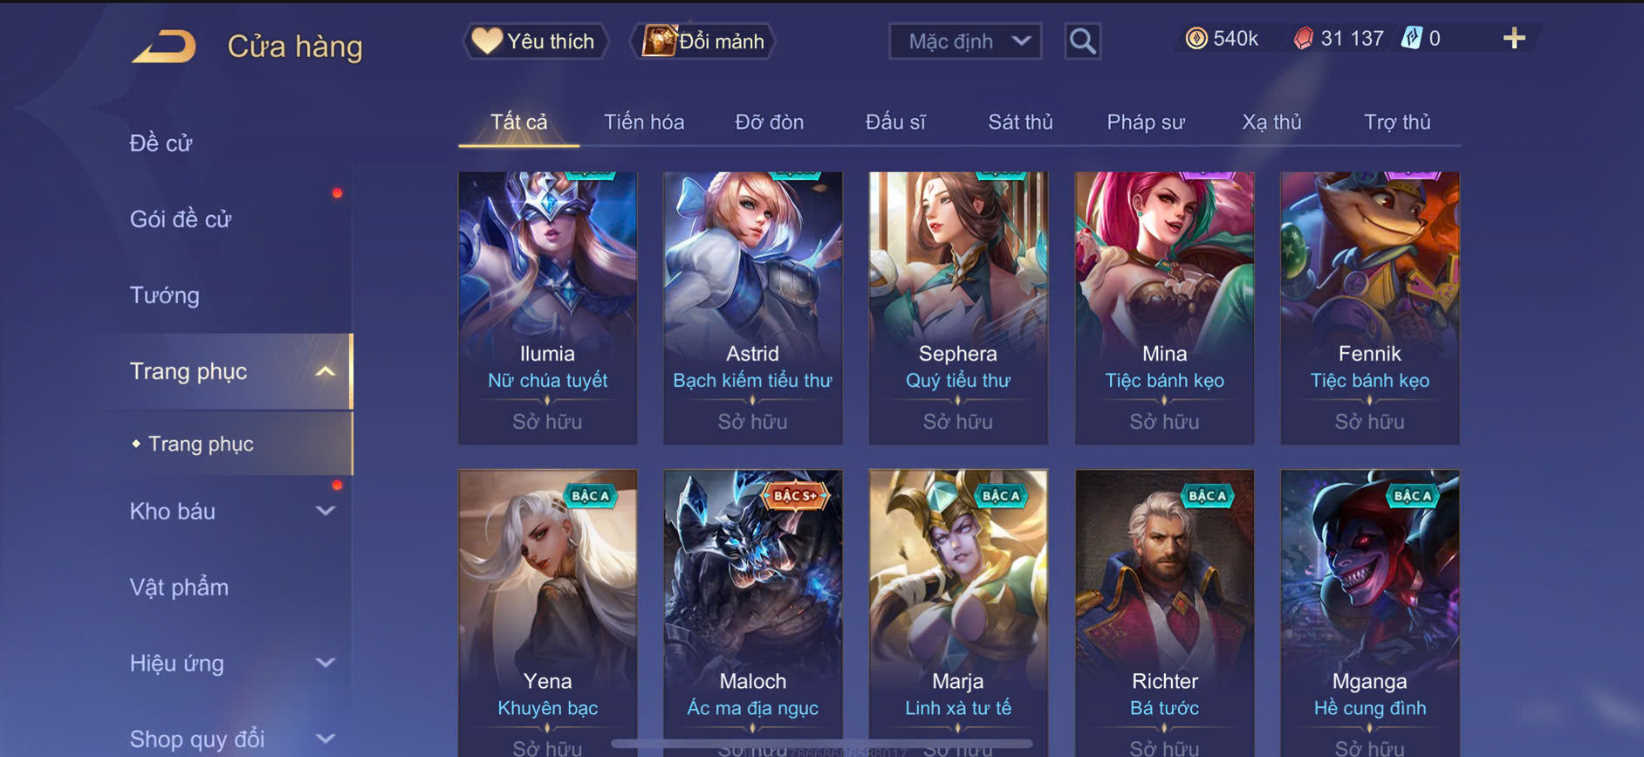
Task: Collapse the Trang phục sidebar section
Action: (325, 372)
